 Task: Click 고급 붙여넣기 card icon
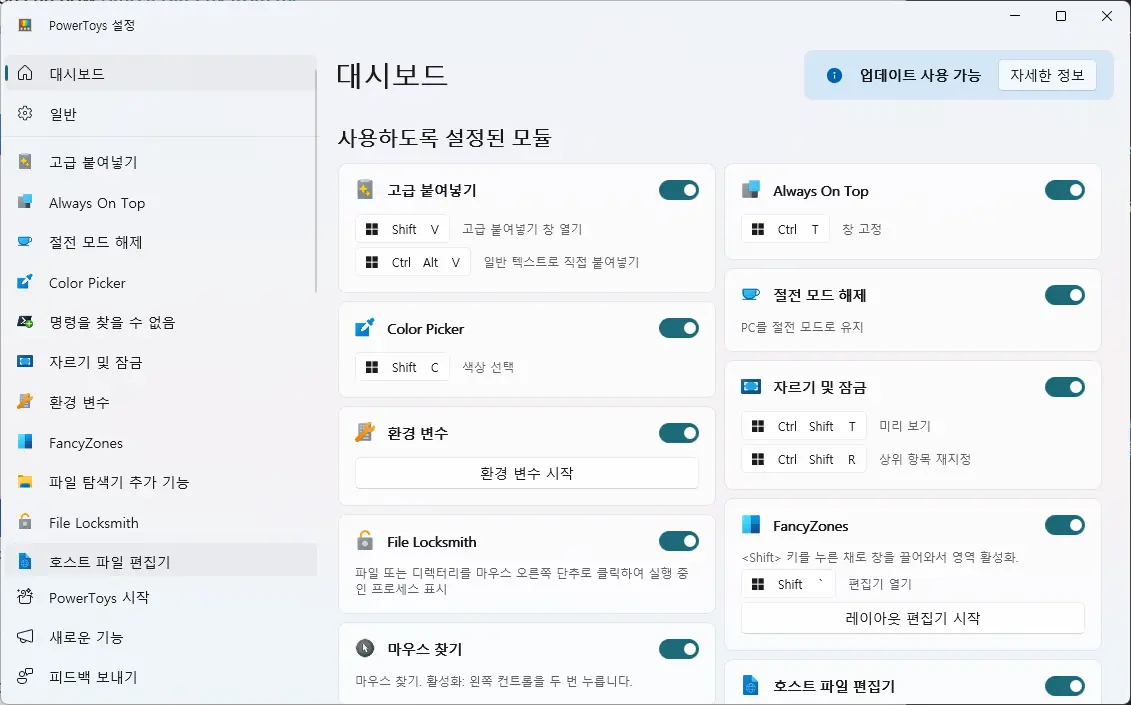tap(365, 190)
